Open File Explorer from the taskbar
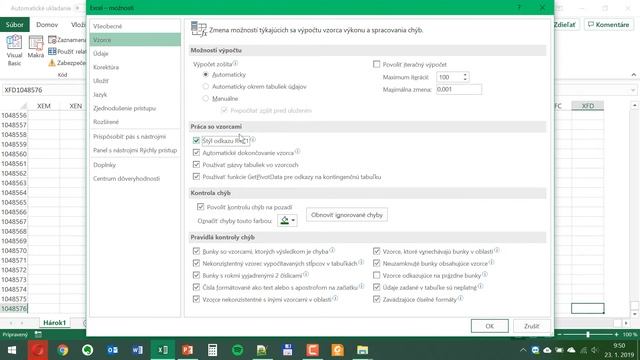Screen dimensions: 640x360 tap(362, 350)
